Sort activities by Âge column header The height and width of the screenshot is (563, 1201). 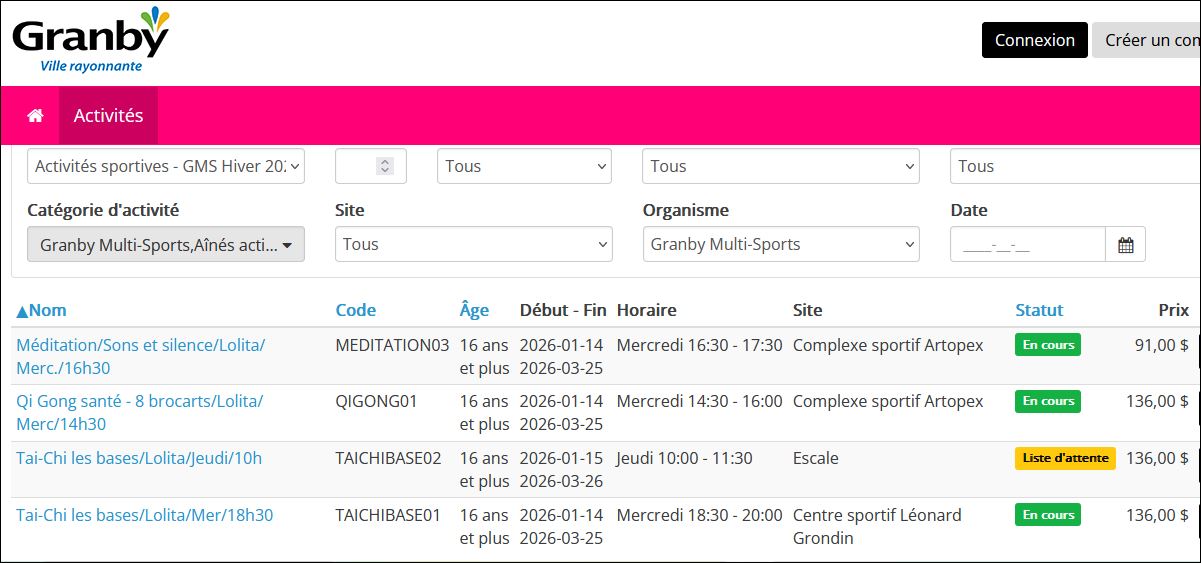474,310
